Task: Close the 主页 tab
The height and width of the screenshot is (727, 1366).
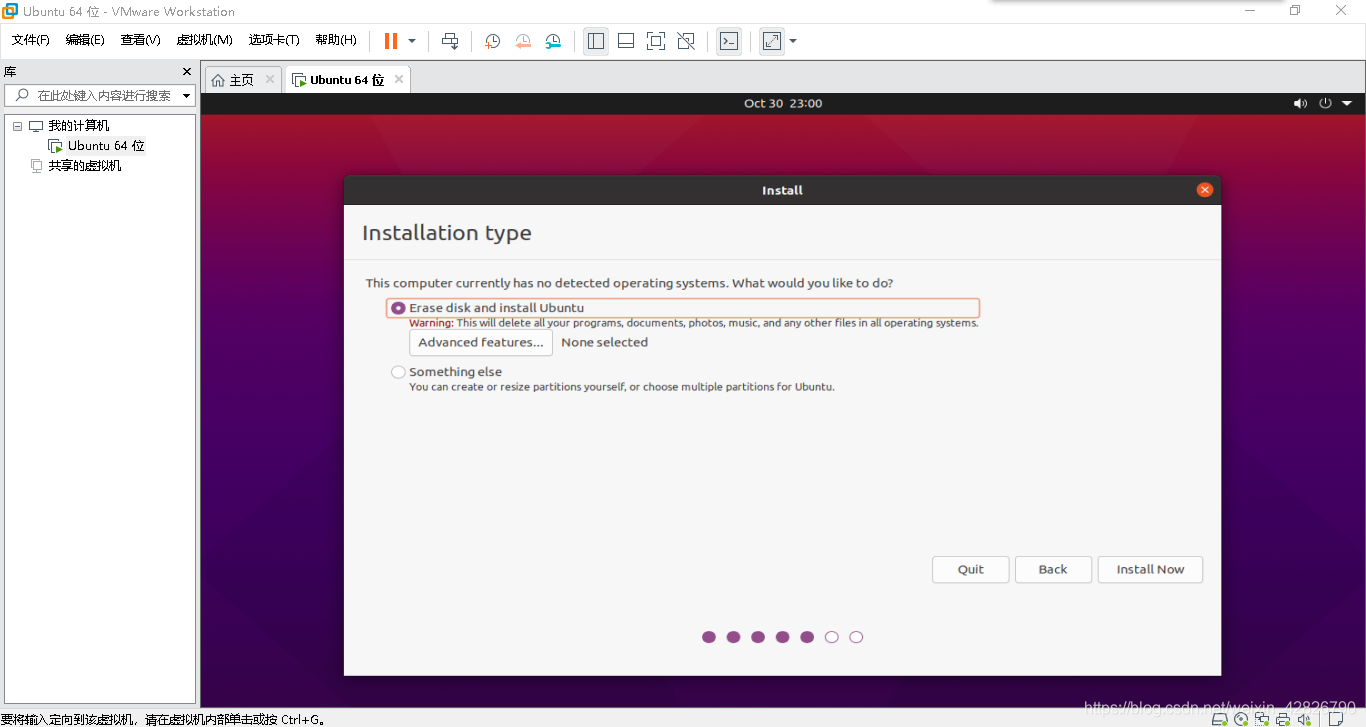Action: 270,79
